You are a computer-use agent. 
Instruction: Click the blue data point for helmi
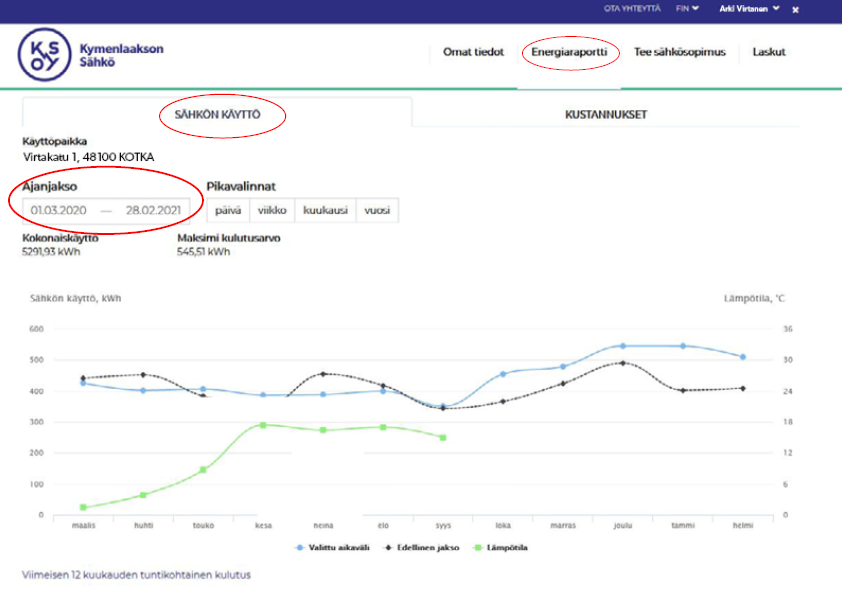point(743,357)
